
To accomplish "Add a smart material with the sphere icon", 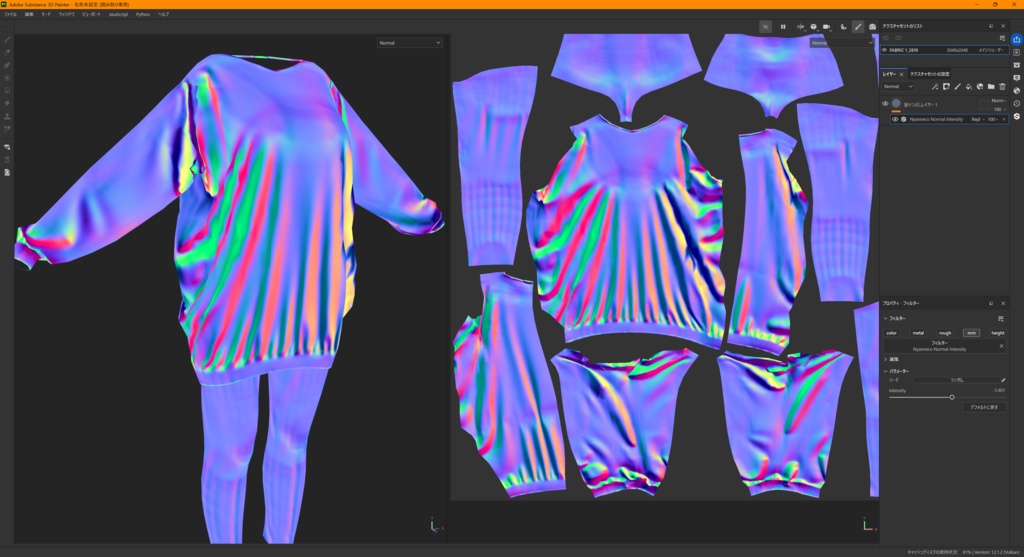I will point(980,87).
